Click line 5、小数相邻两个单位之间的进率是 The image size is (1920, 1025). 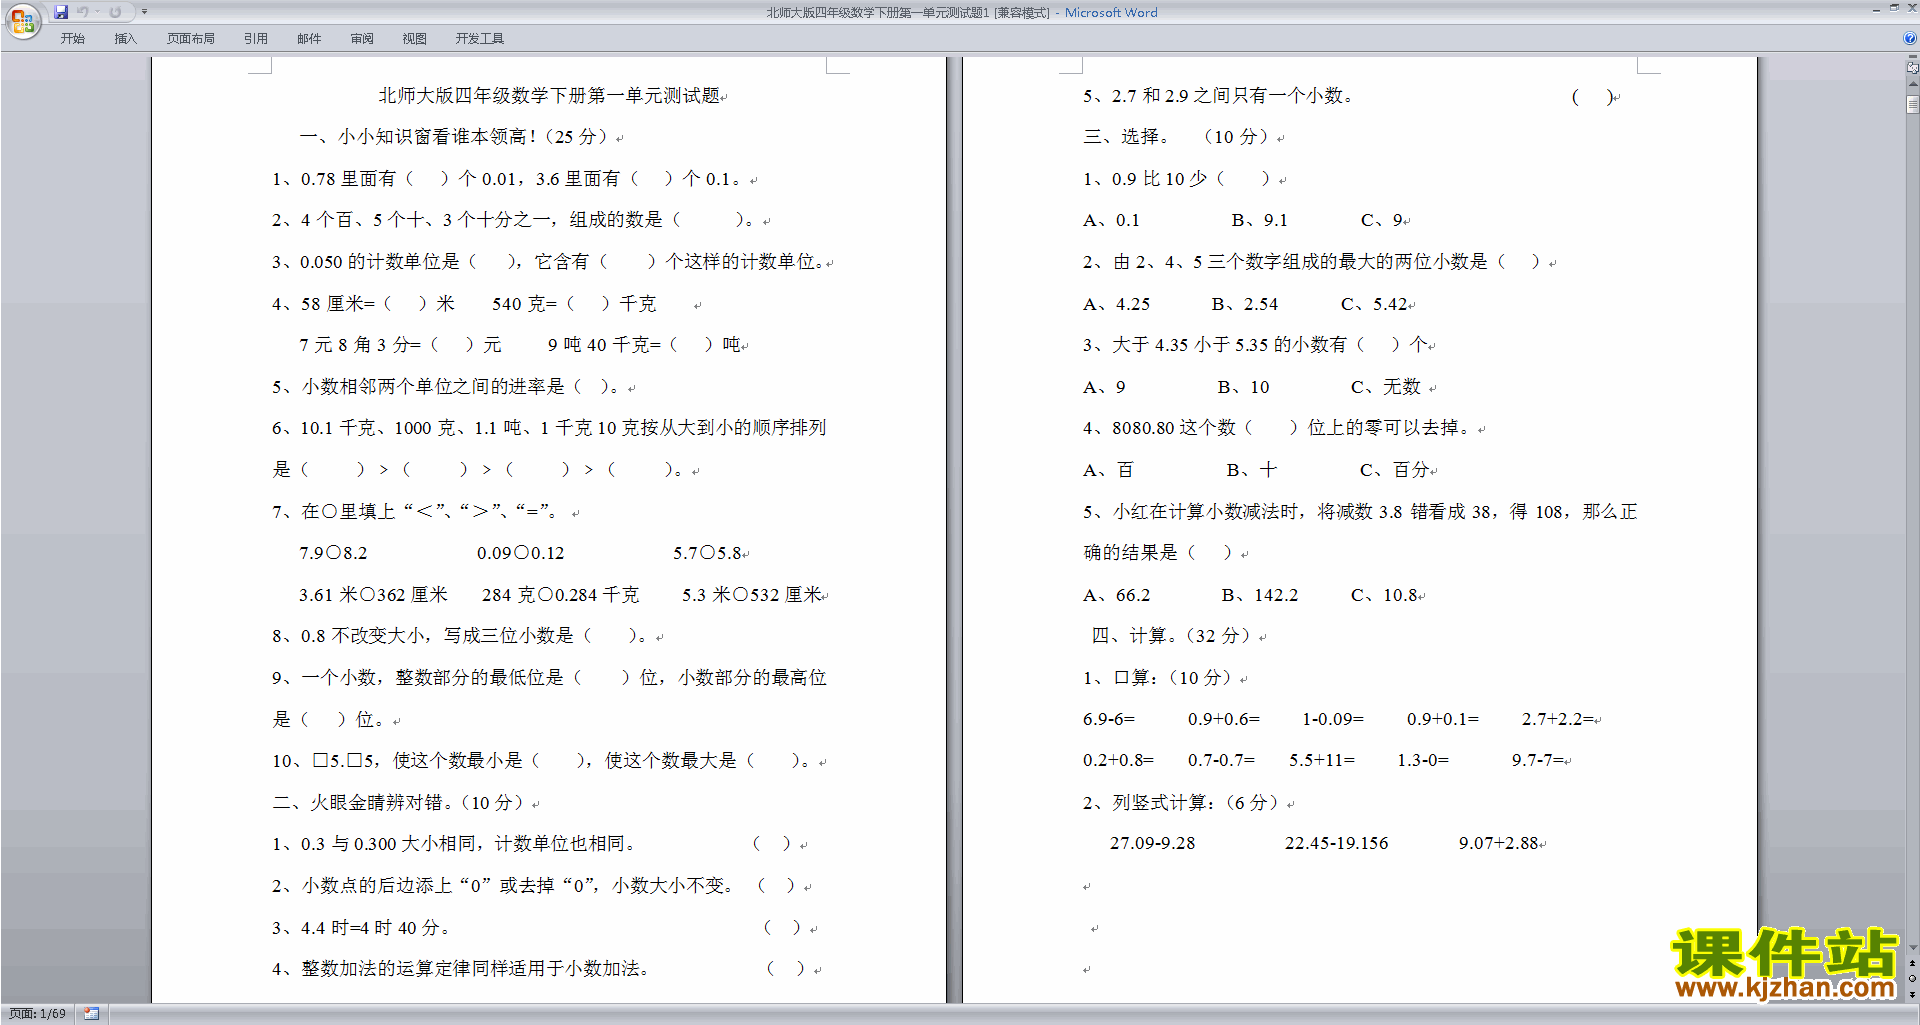point(446,387)
